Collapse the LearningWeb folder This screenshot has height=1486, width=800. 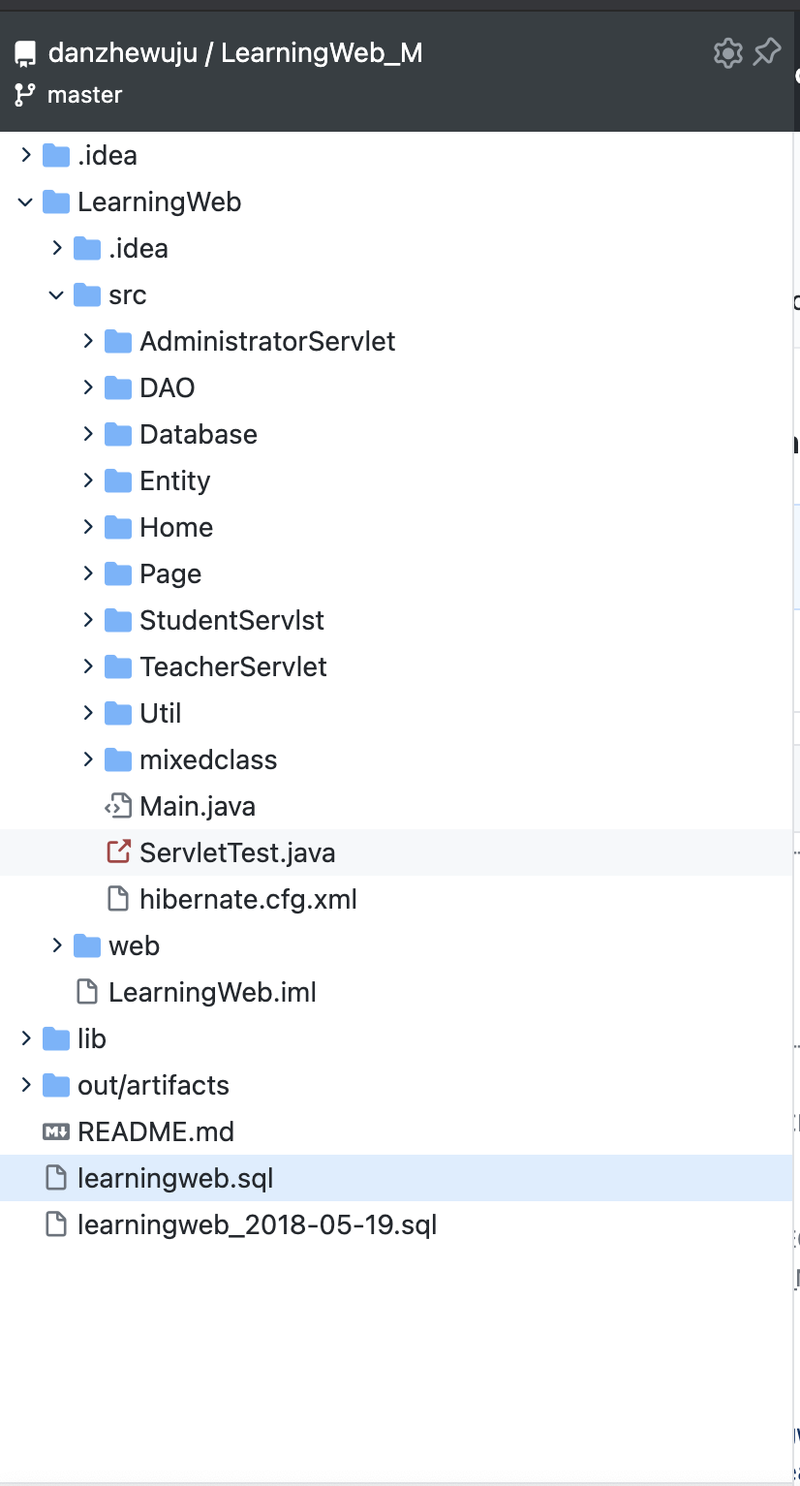click(x=25, y=203)
